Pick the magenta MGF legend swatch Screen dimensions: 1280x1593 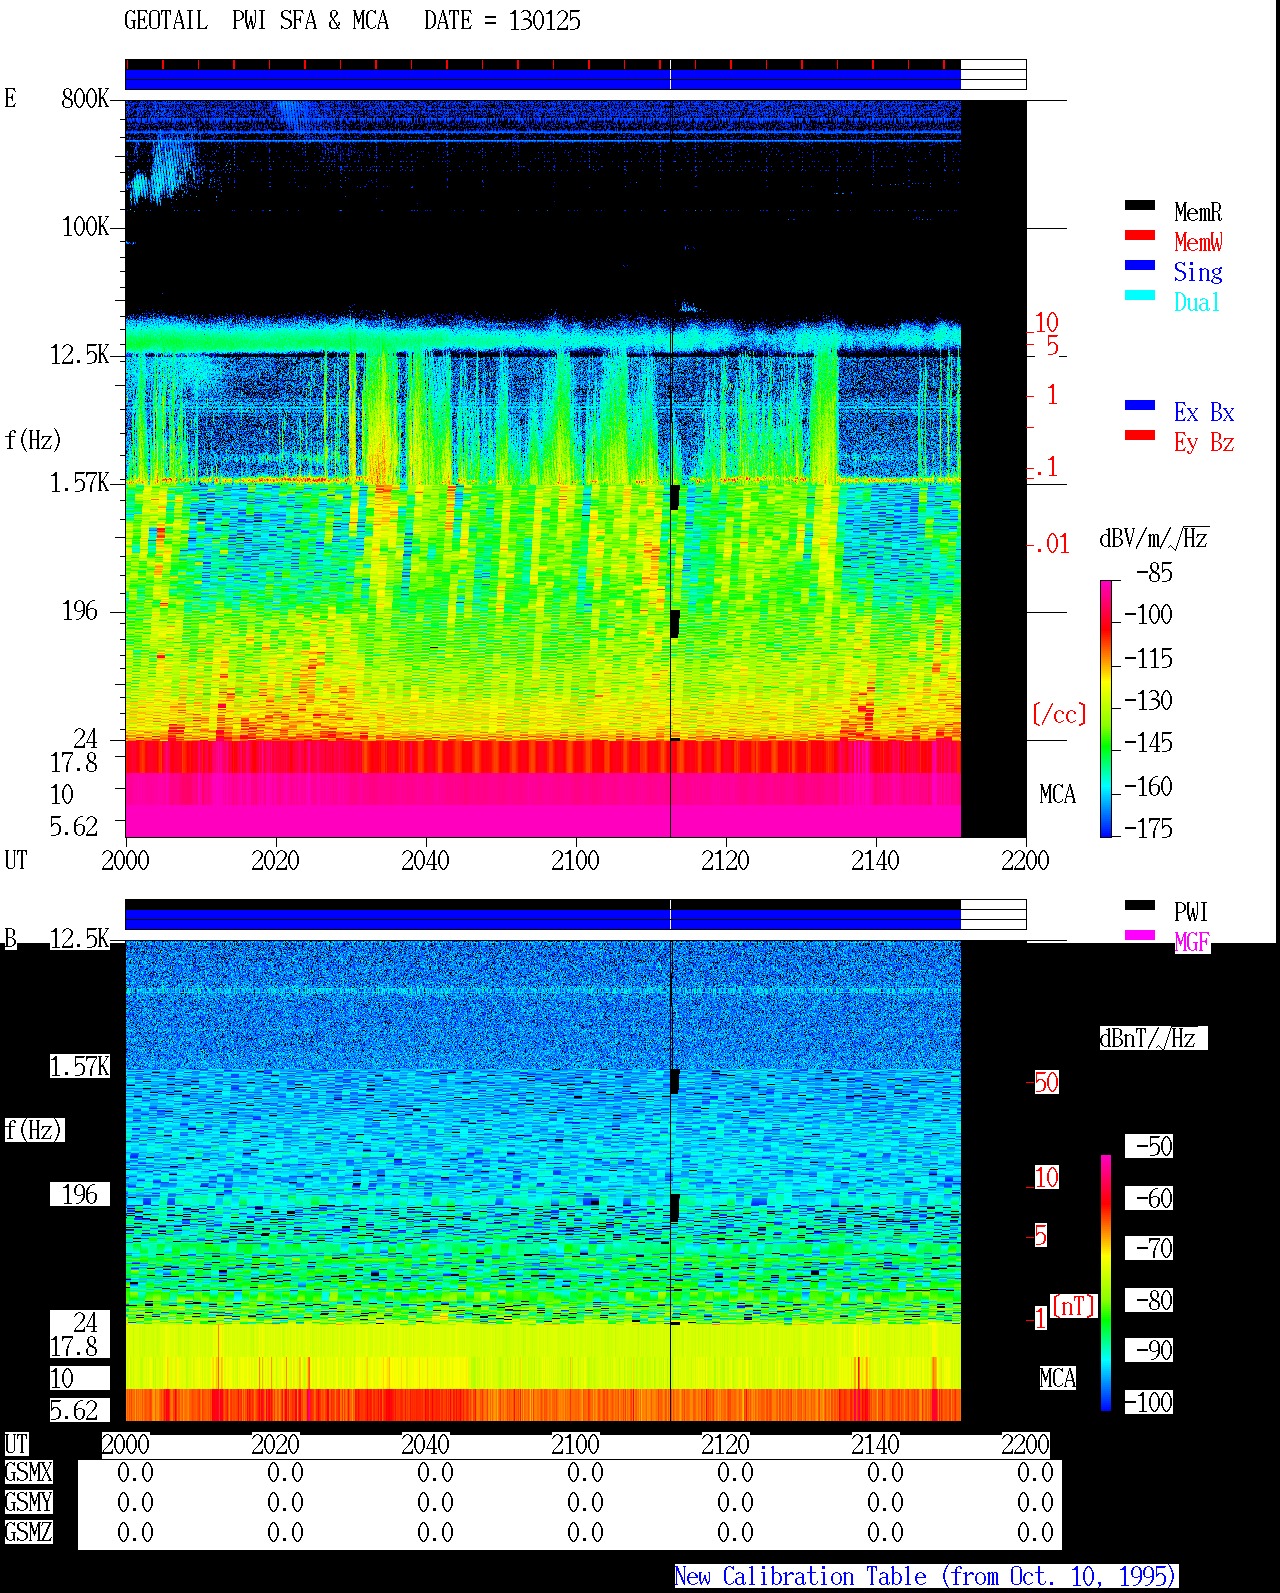point(1140,935)
